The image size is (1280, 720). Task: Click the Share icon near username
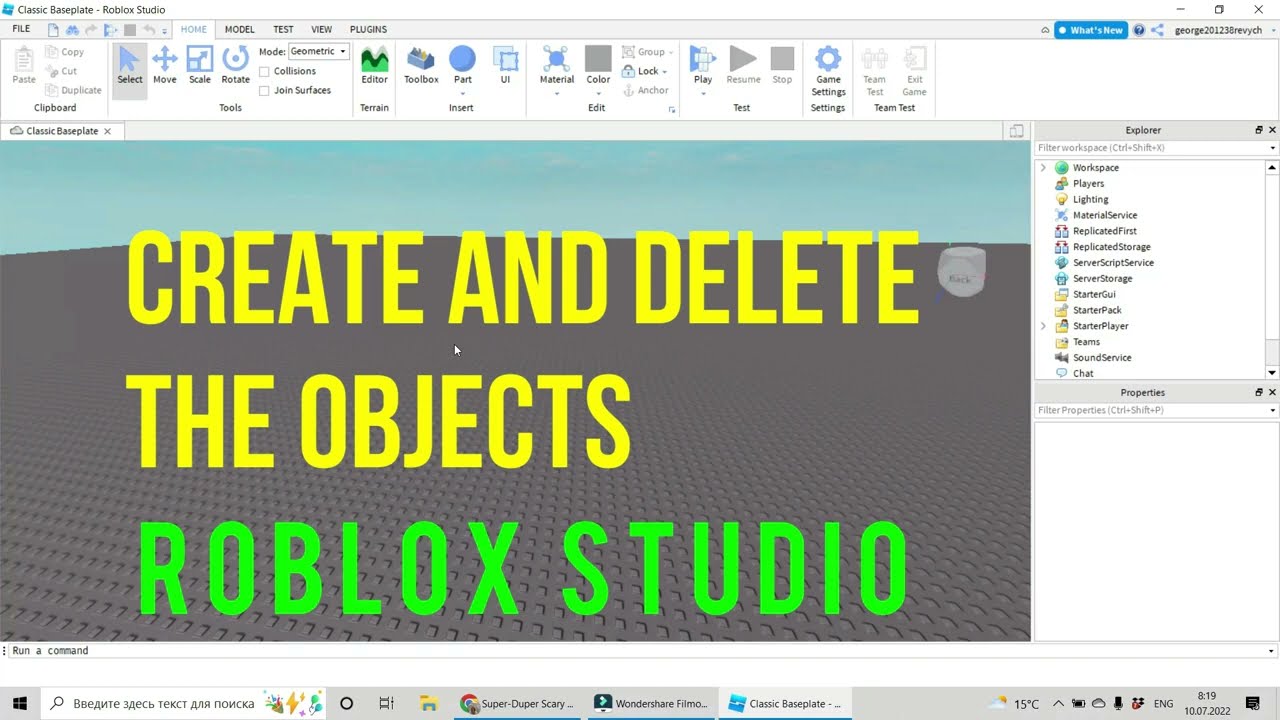pyautogui.click(x=1157, y=30)
